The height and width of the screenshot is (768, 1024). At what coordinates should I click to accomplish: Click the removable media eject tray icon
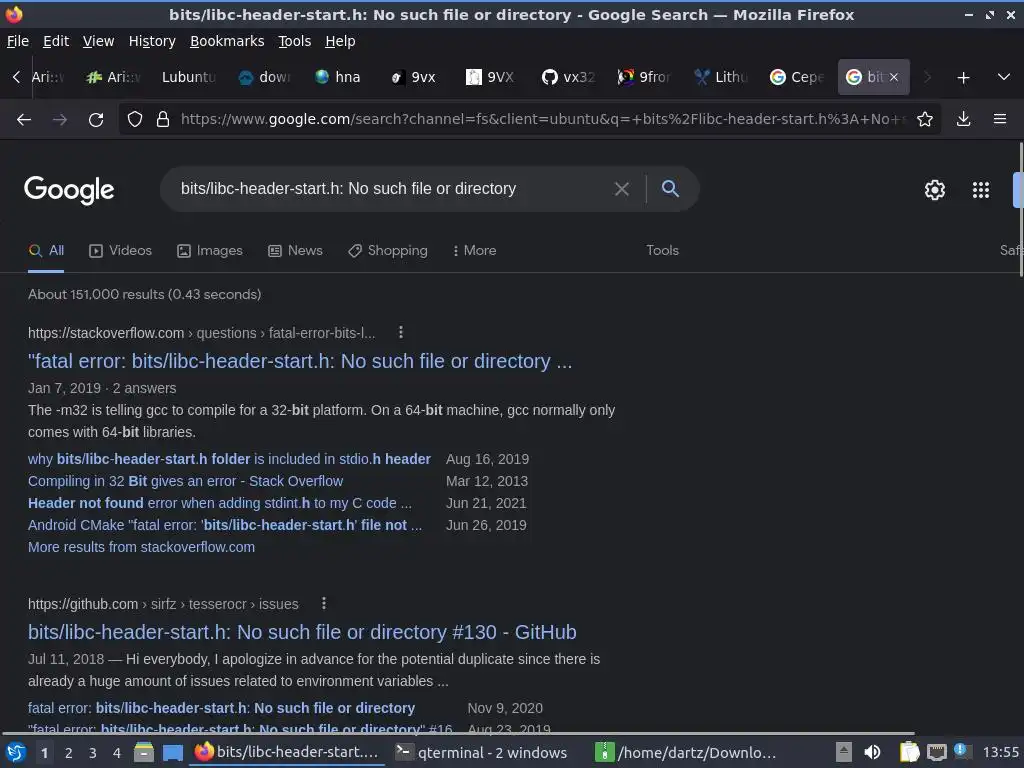[x=844, y=752]
